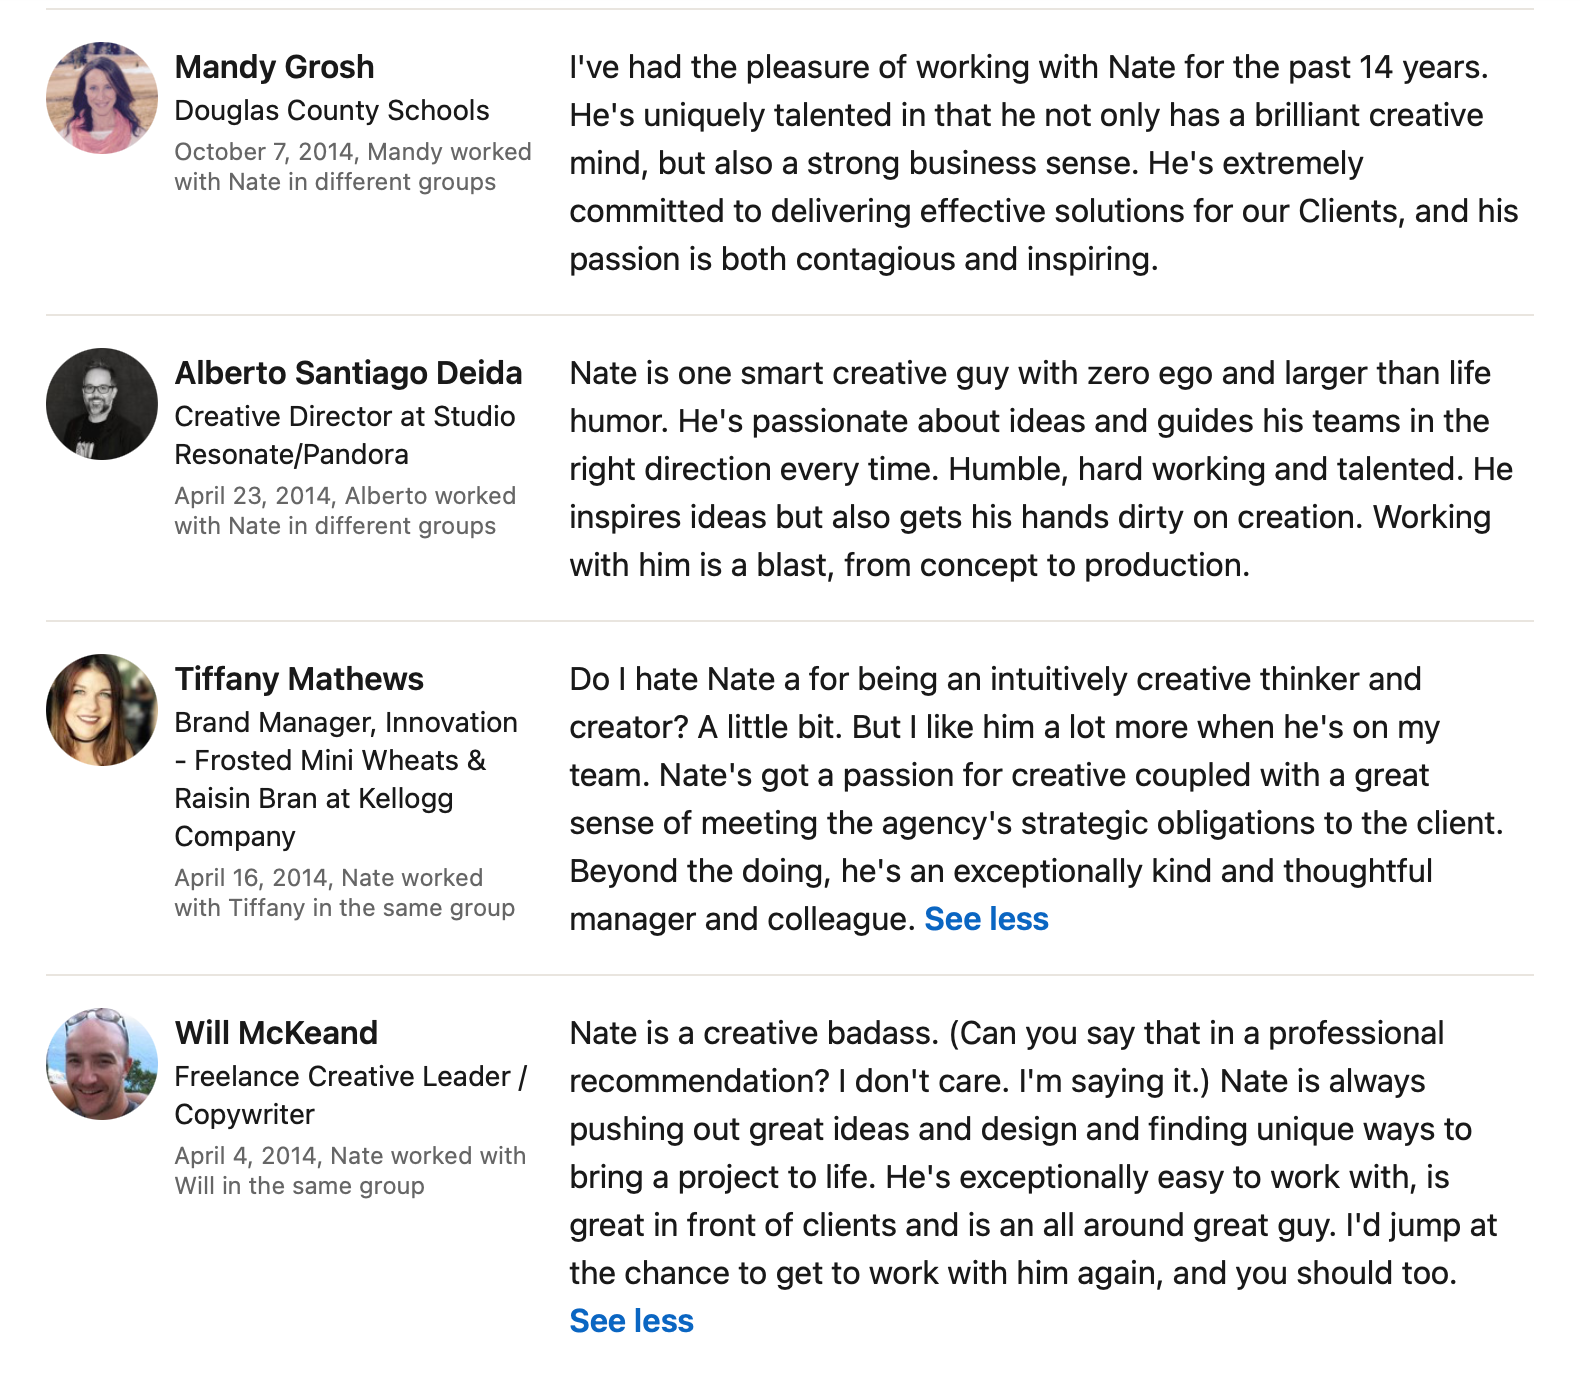
Task: Click the Alberto Santiago Deida name
Action: (348, 373)
